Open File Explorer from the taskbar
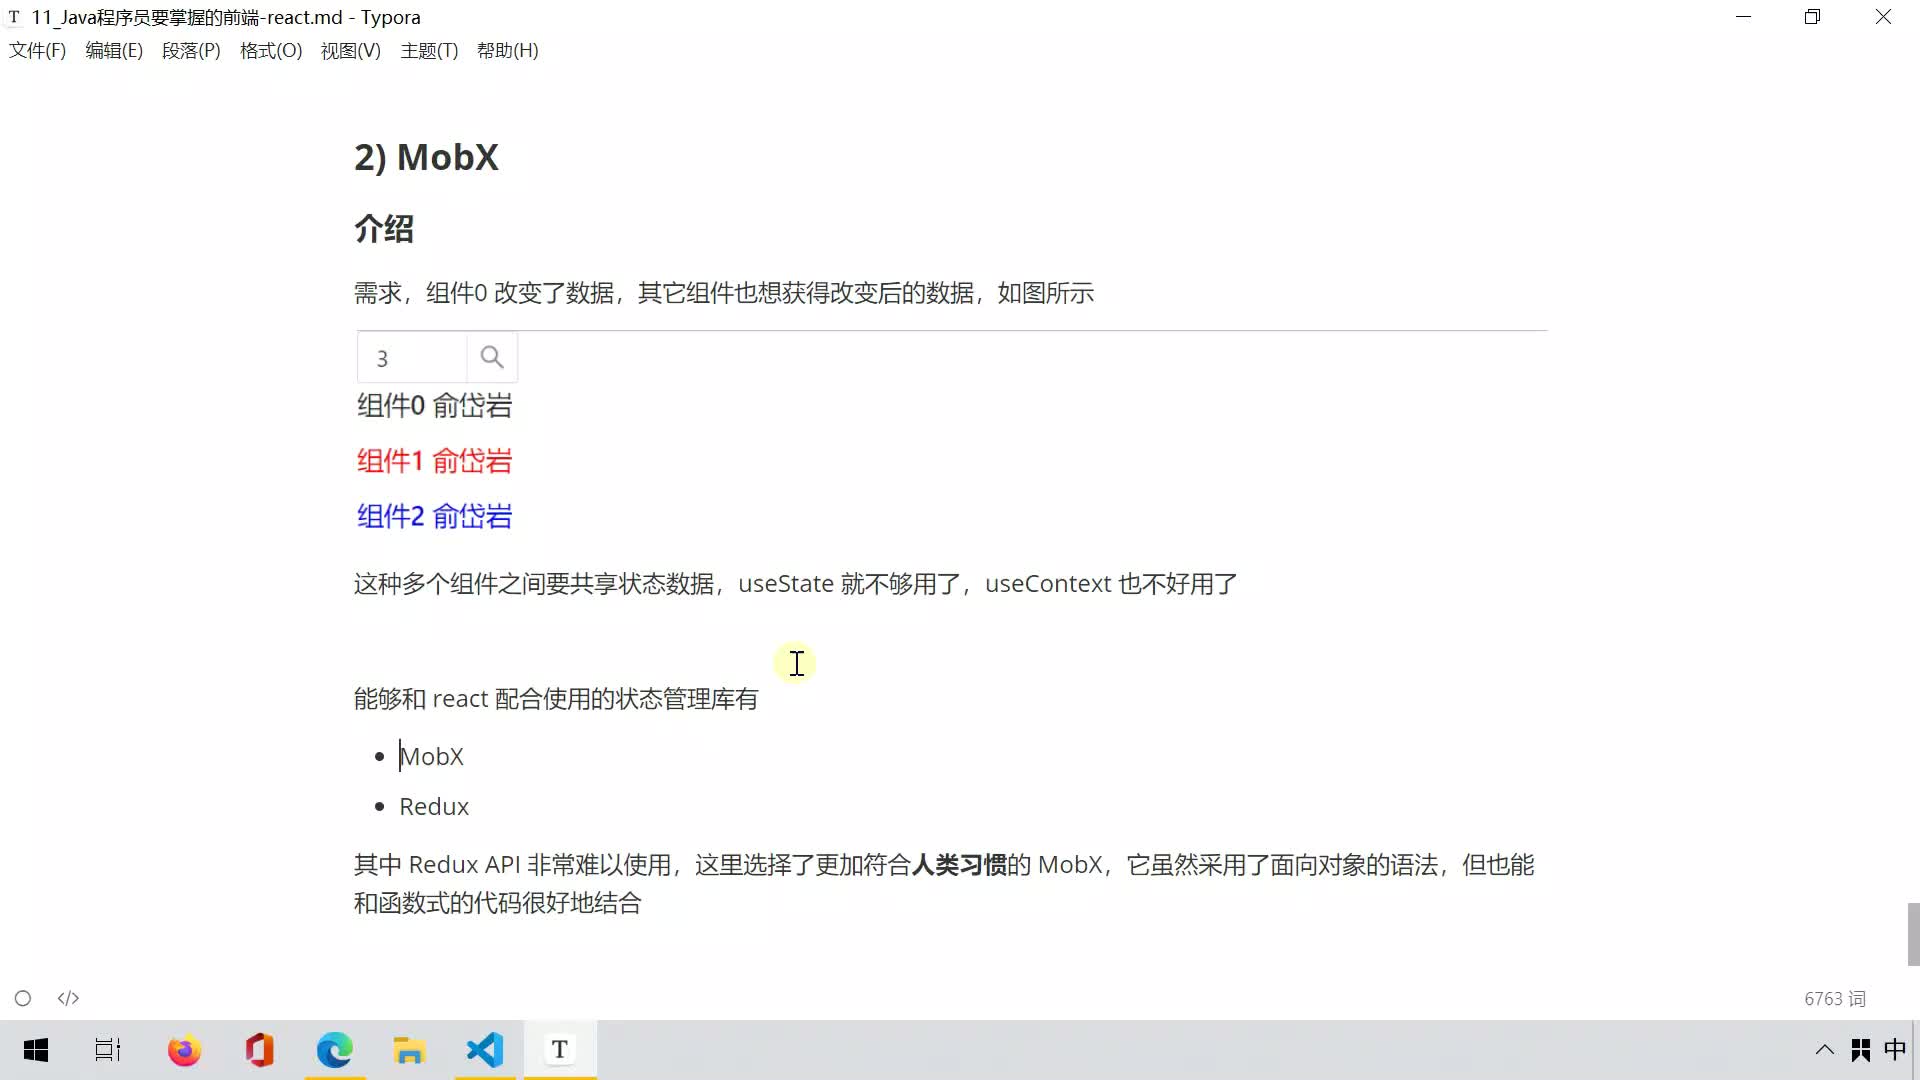1920x1080 pixels. pos(409,1050)
